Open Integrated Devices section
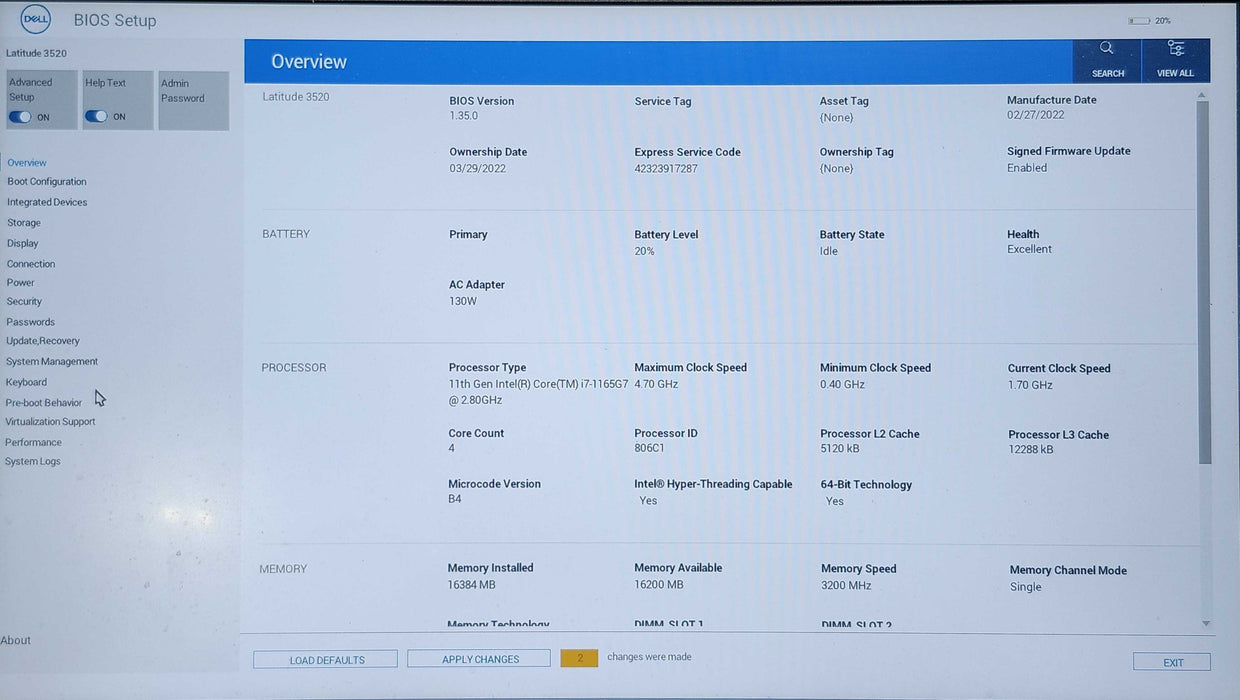This screenshot has height=700, width=1240. point(47,202)
